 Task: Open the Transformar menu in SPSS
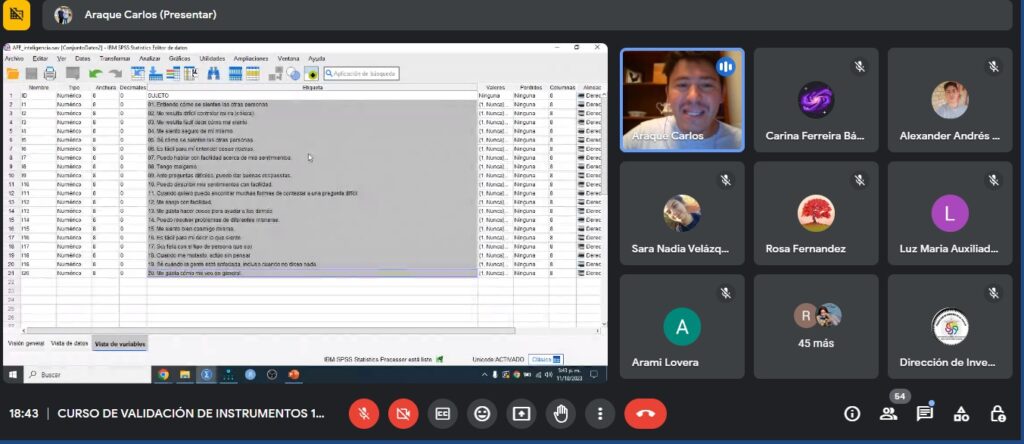tap(114, 59)
